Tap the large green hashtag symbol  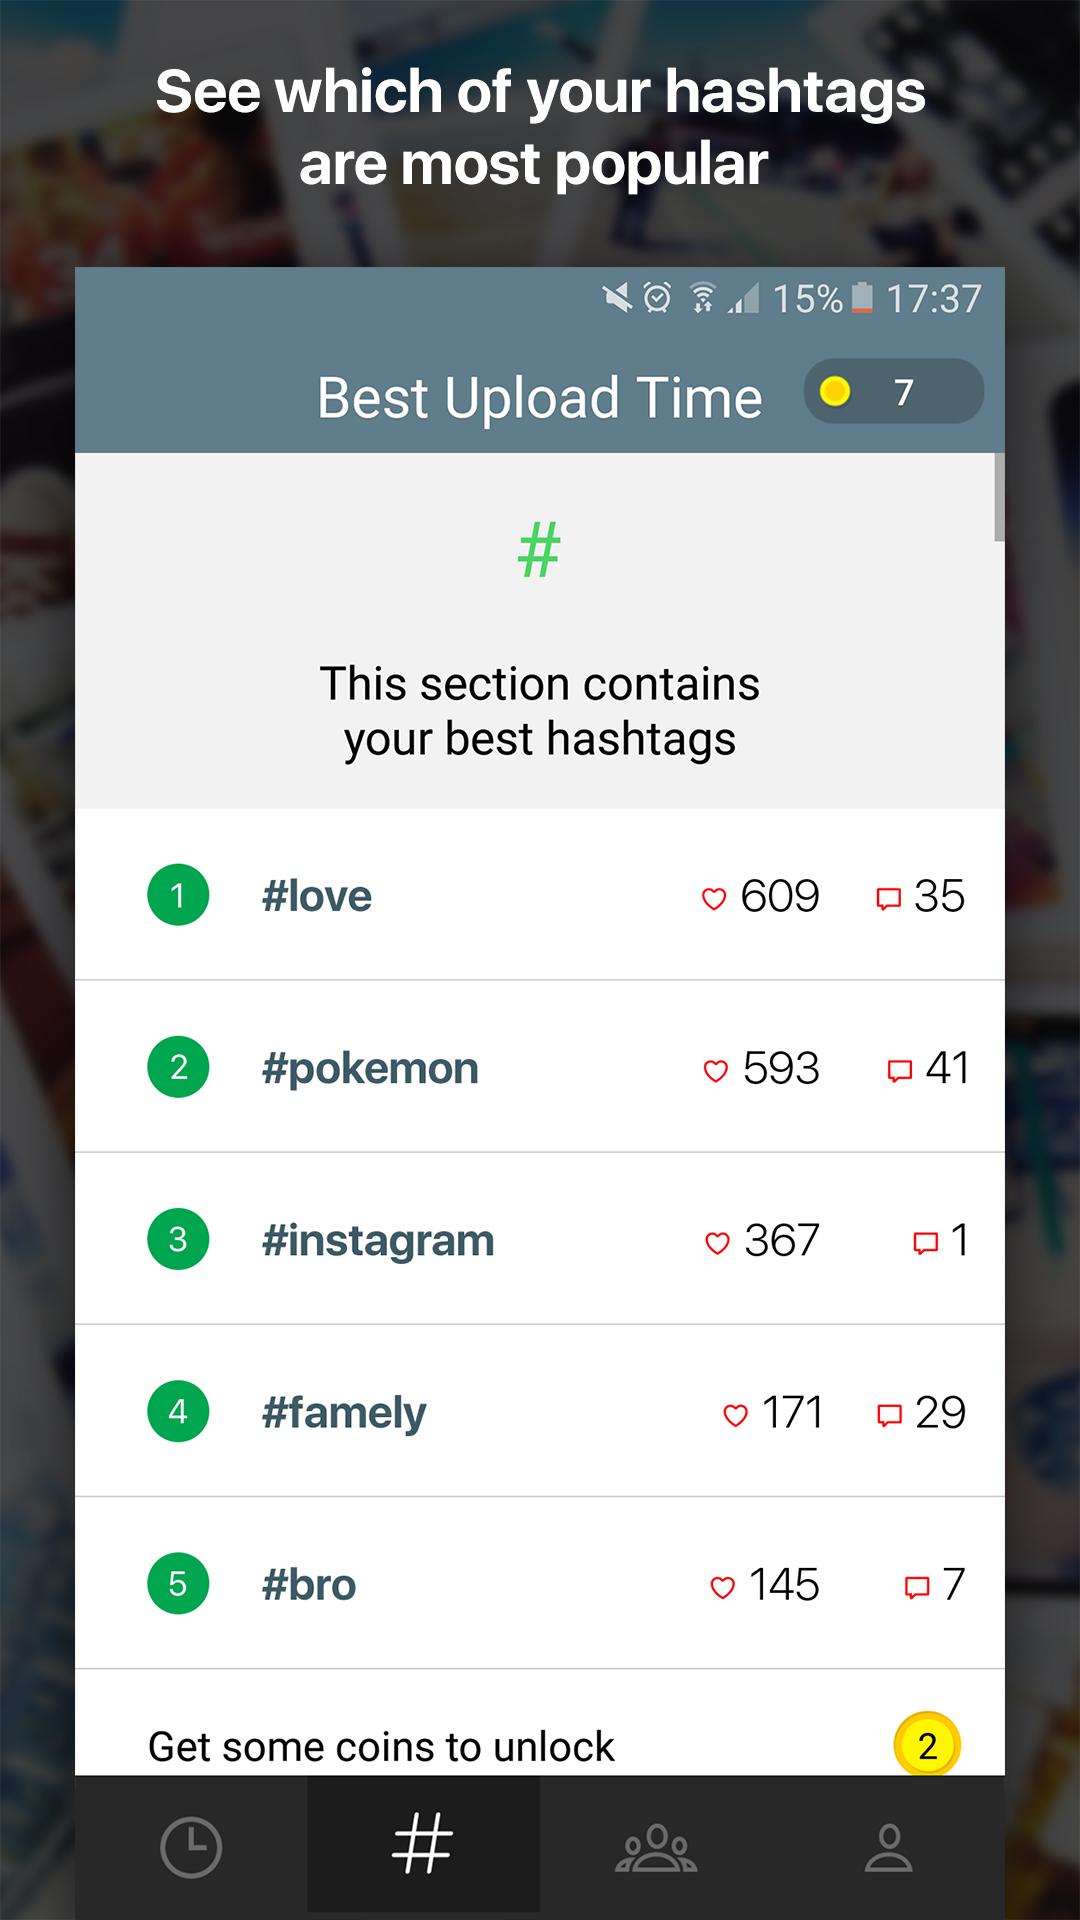(539, 550)
